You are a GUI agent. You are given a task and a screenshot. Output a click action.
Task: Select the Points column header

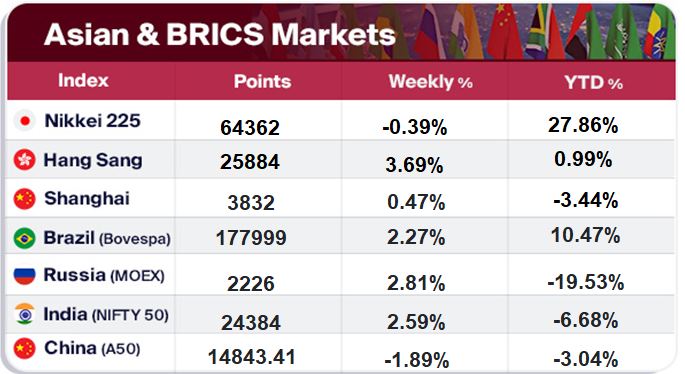click(x=262, y=82)
